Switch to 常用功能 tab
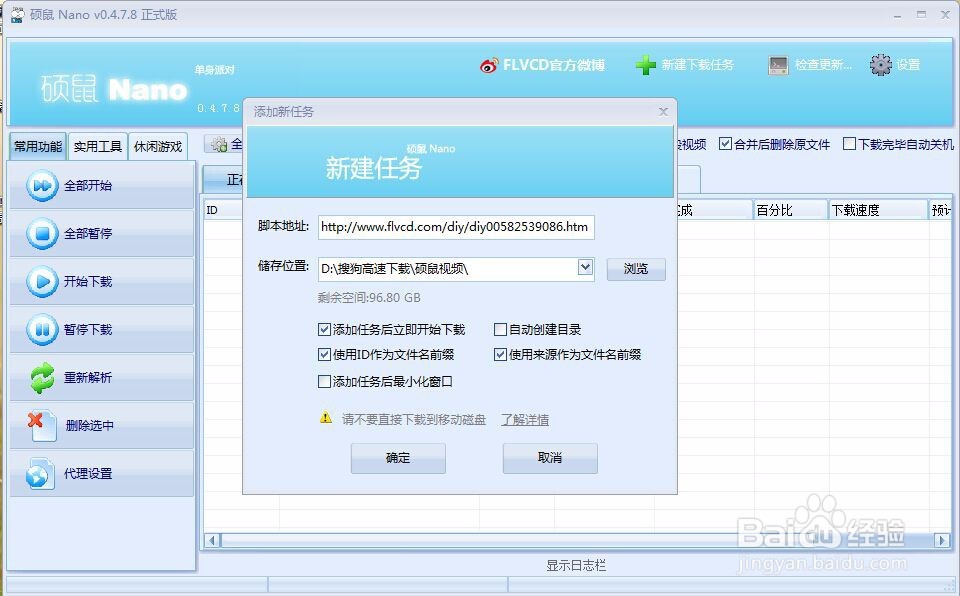 [38, 146]
